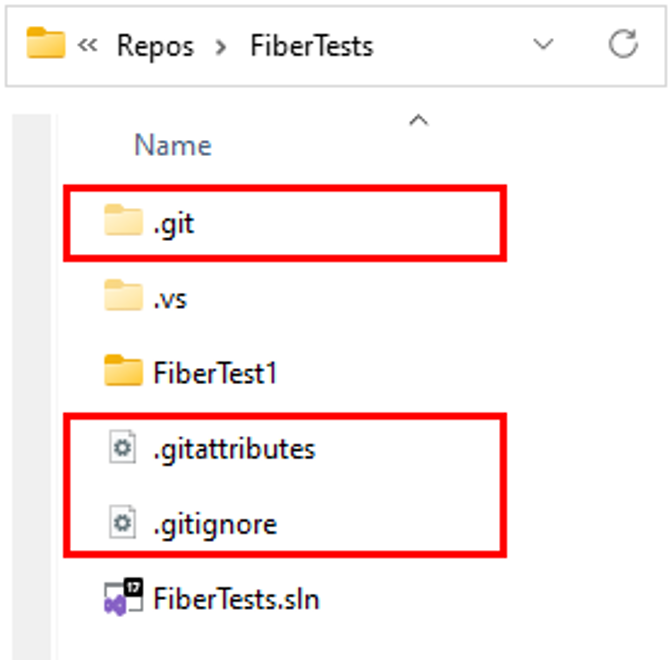Select the .git folder name
672x660 pixels.
(x=174, y=224)
